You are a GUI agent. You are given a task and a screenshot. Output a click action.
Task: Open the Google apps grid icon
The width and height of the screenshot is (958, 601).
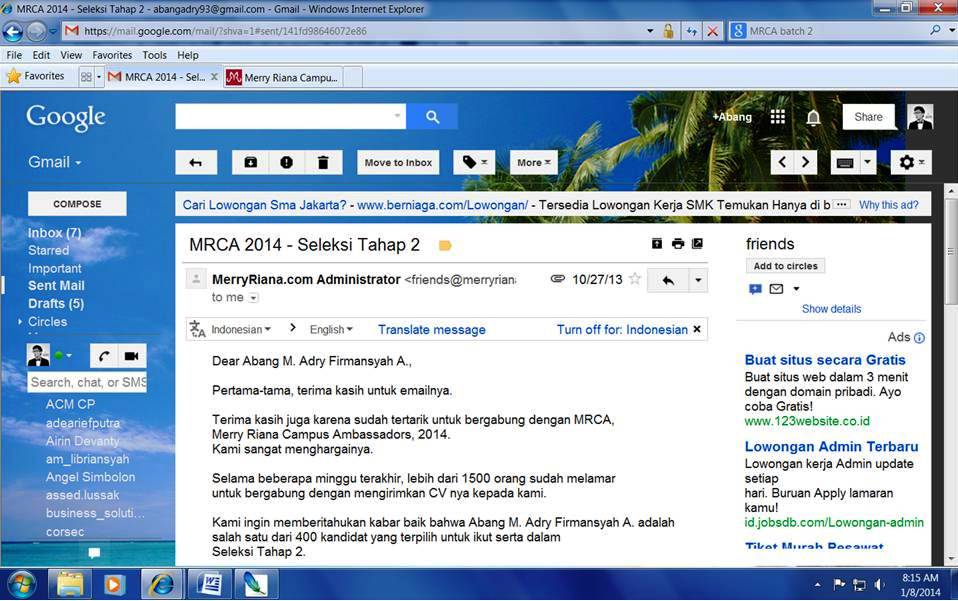pos(778,117)
